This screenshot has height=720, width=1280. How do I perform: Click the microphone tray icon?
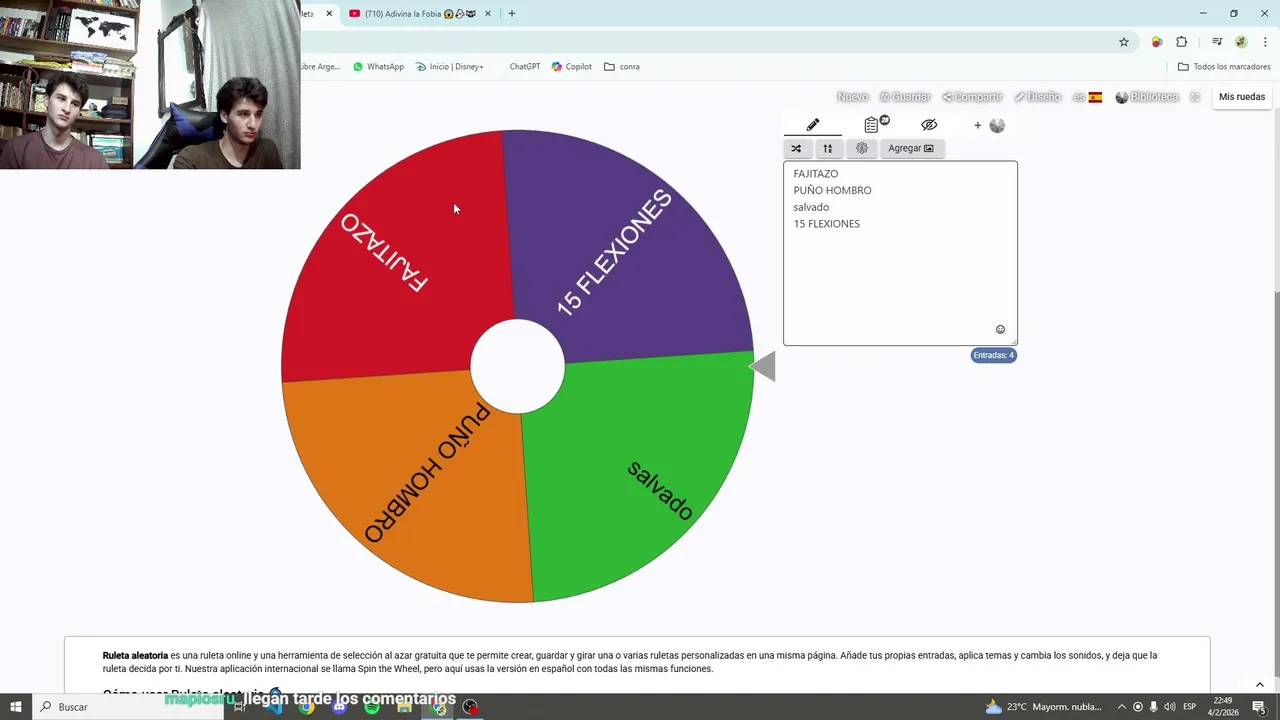1154,707
